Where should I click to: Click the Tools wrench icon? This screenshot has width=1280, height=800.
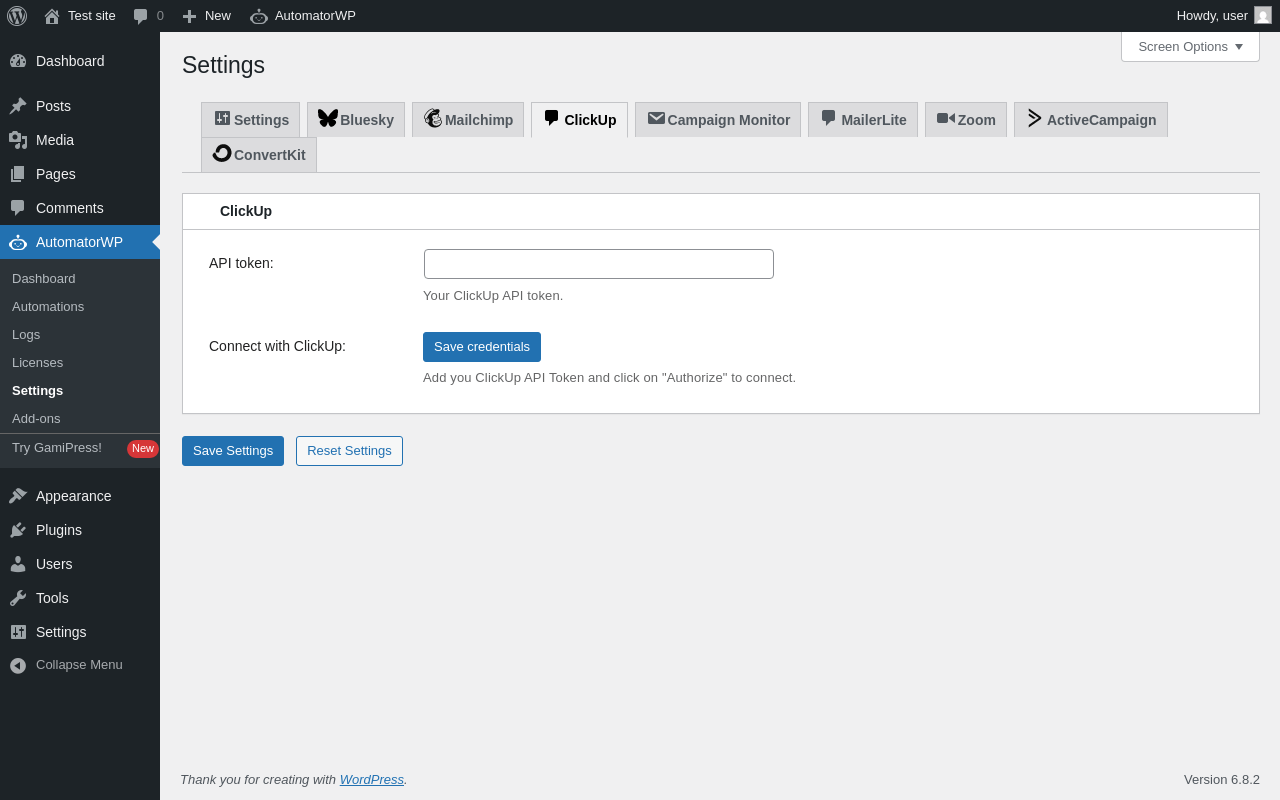coord(18,598)
